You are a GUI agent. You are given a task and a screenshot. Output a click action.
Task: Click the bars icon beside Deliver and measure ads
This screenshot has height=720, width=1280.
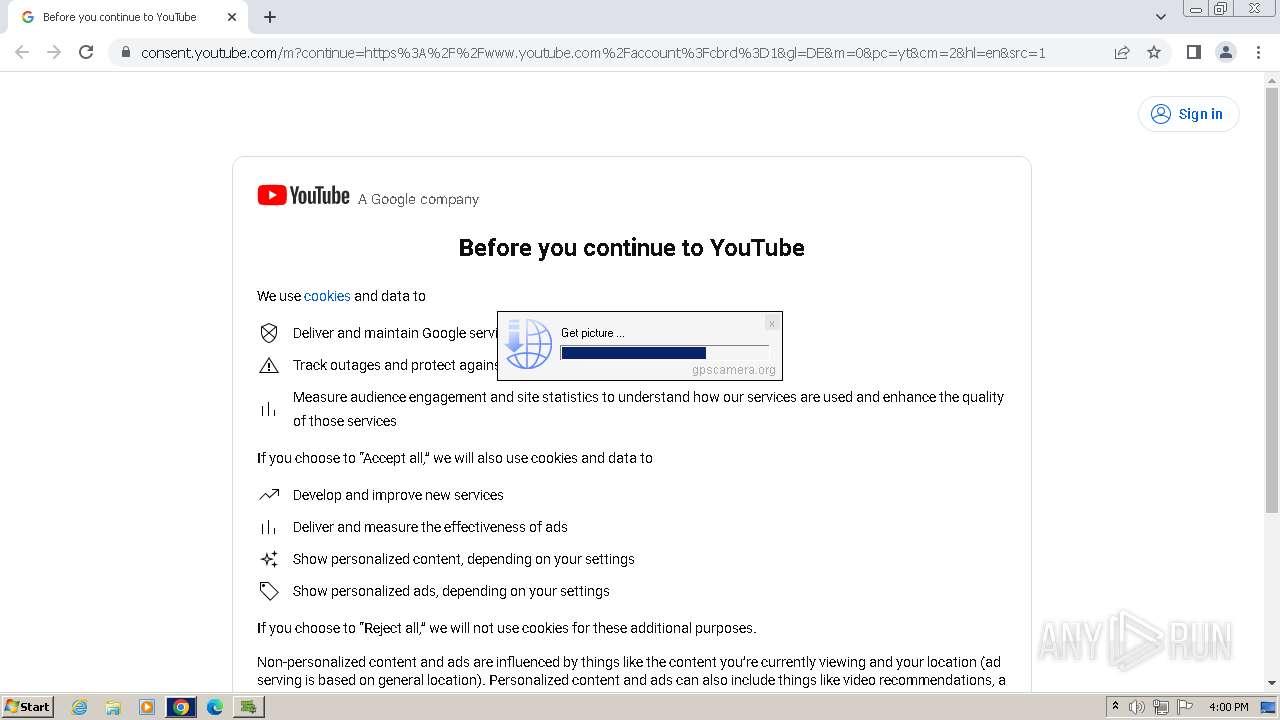[x=269, y=527]
